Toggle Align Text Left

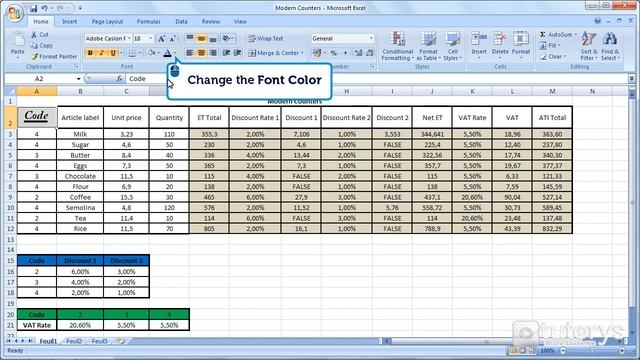tap(190, 53)
